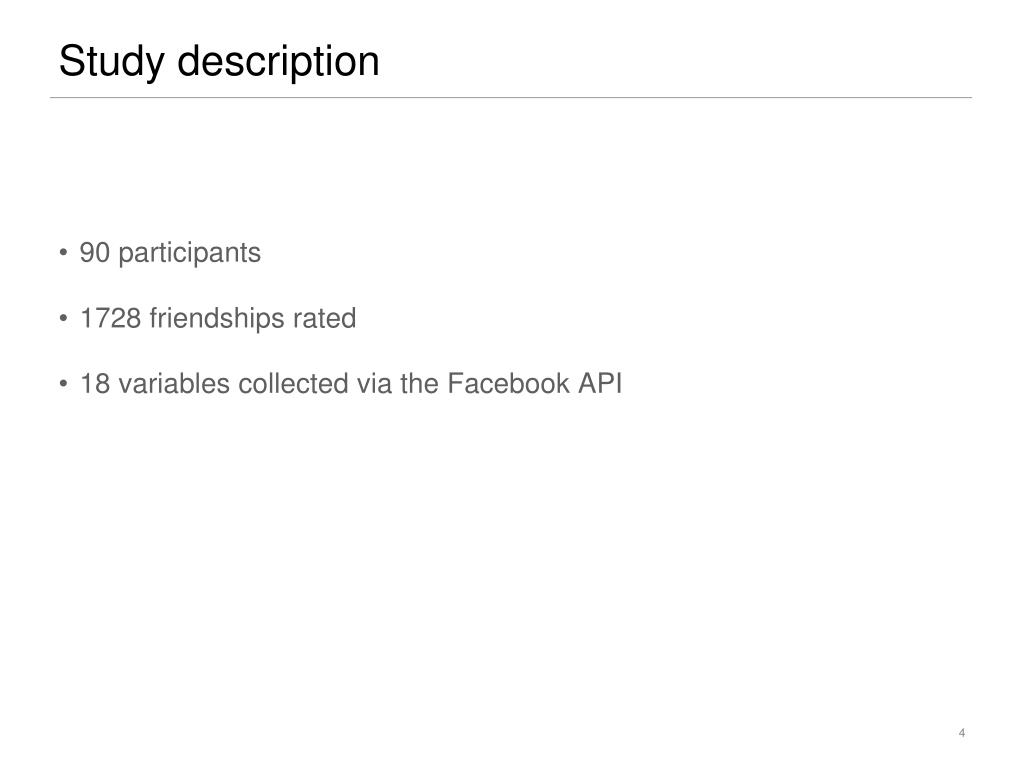This screenshot has height=768, width=1024.
Task: Click the word "description" in the title
Action: [278, 63]
